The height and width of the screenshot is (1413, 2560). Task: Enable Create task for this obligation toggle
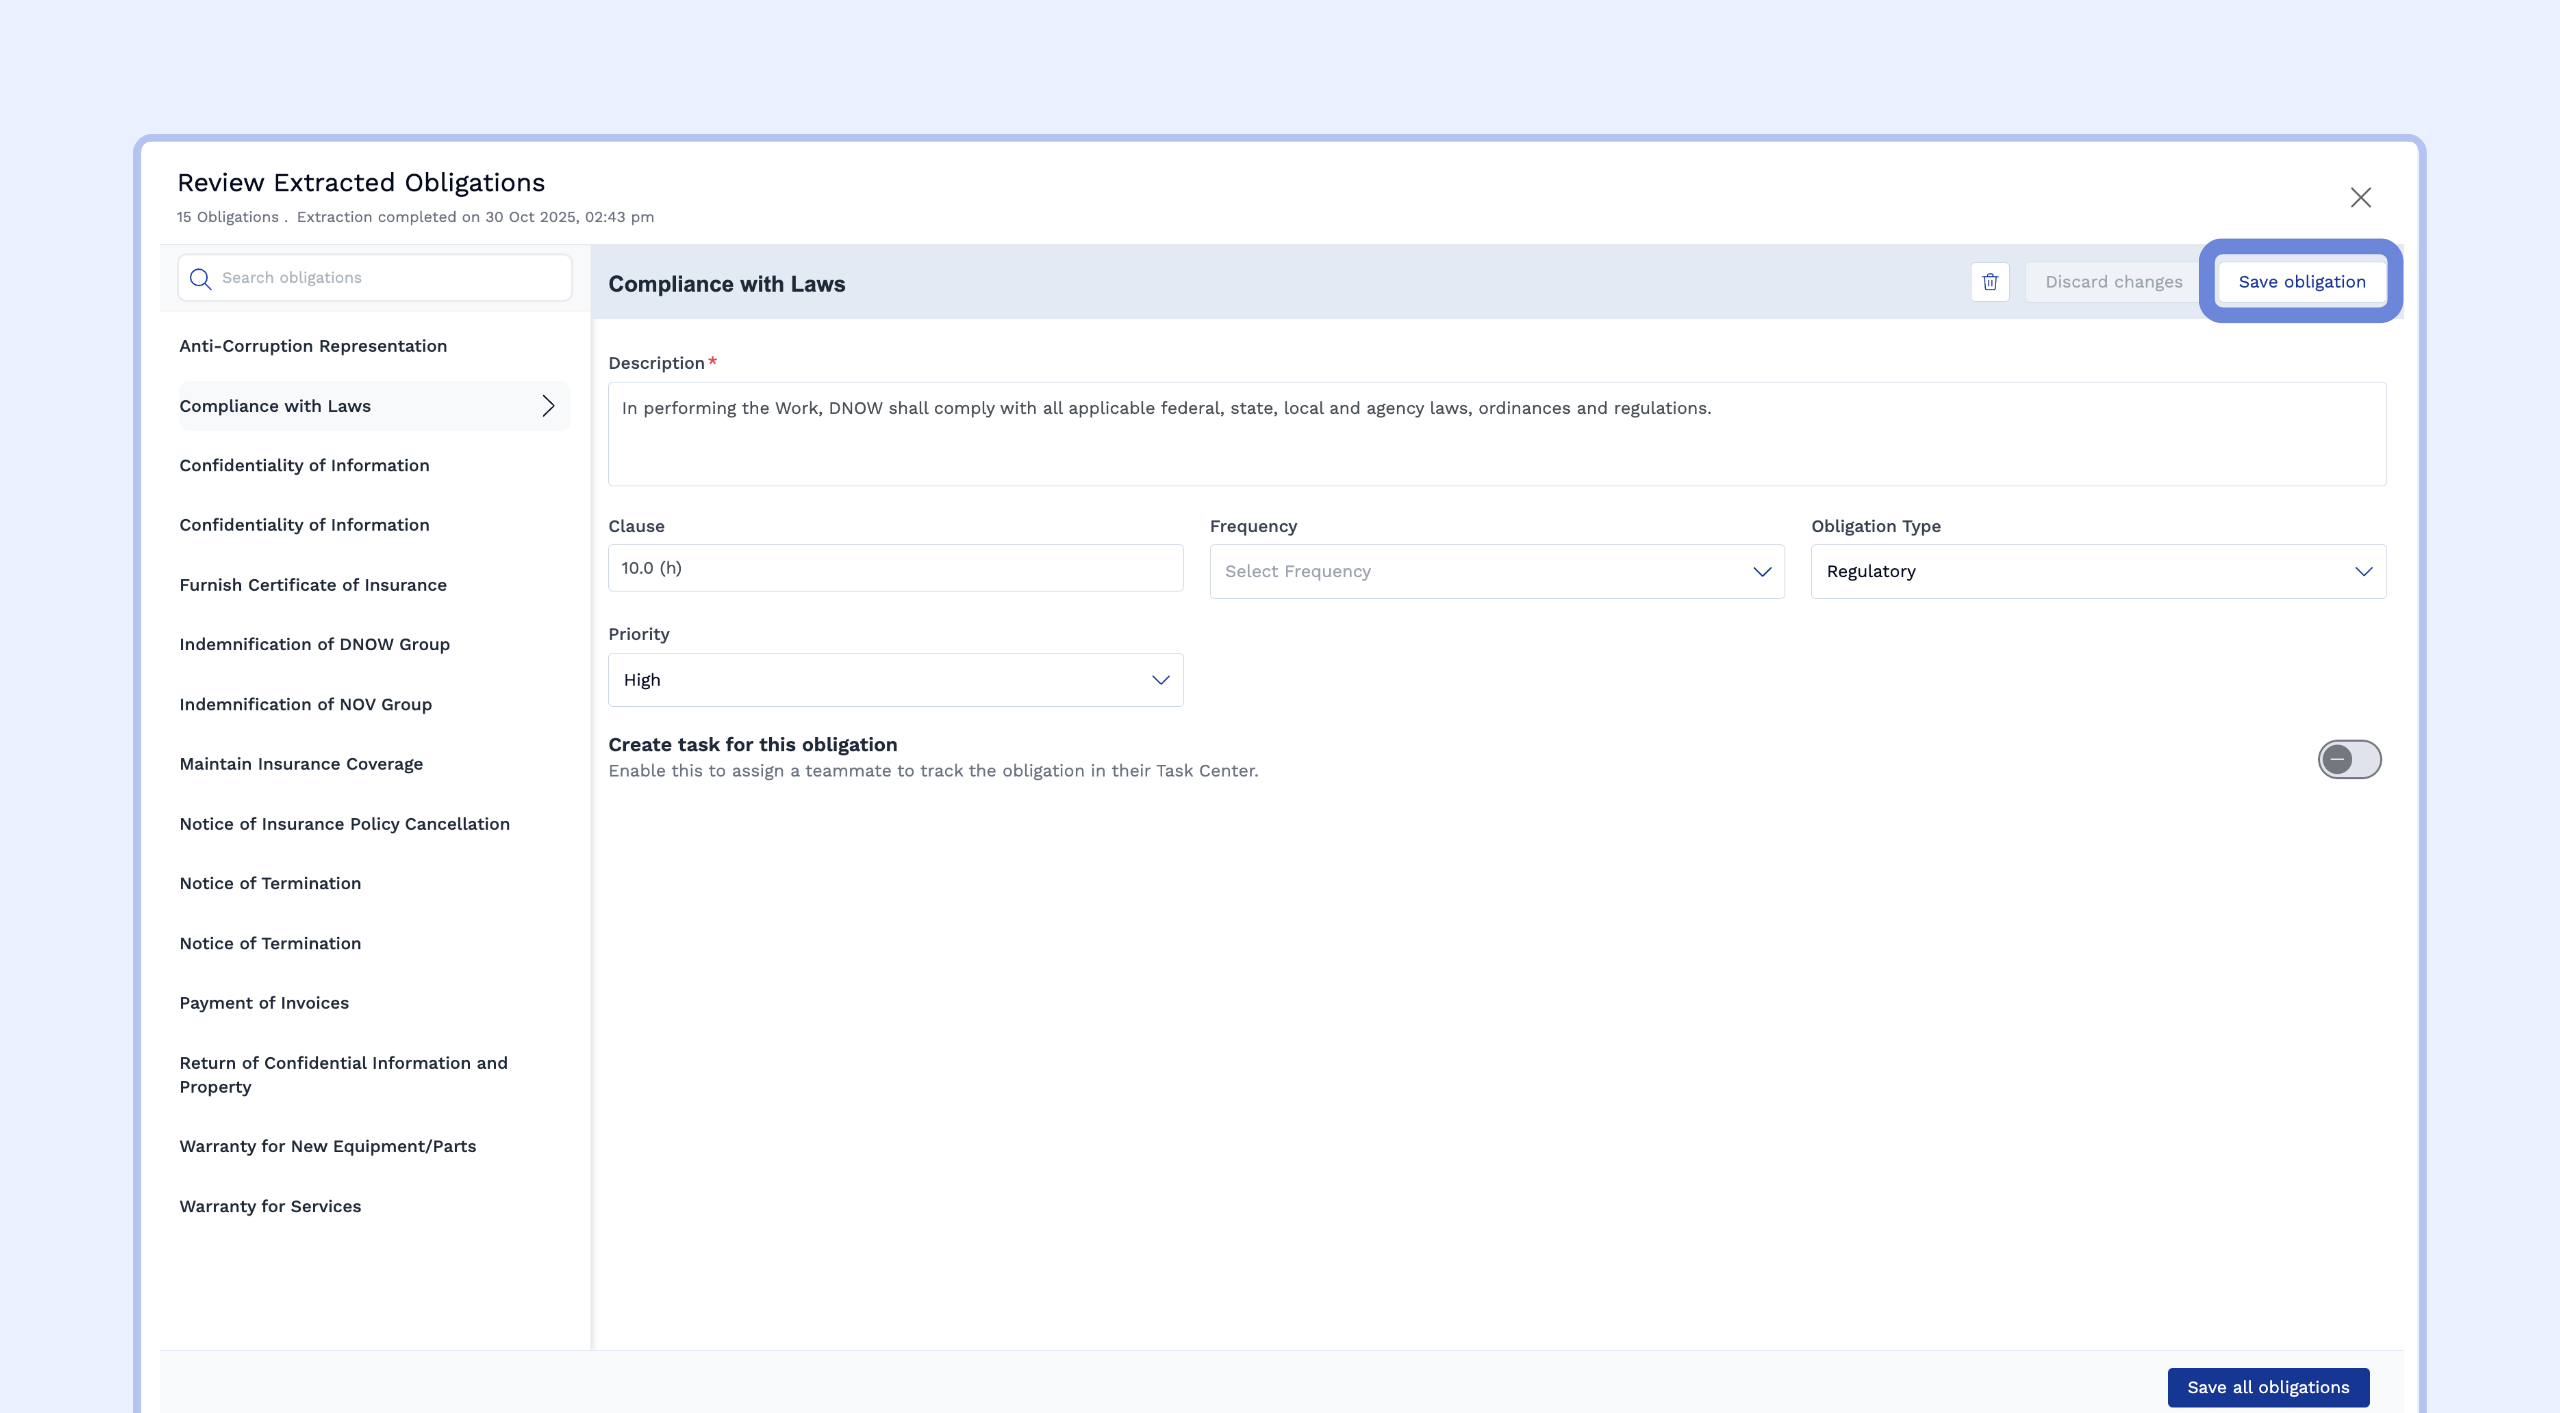pos(2349,760)
